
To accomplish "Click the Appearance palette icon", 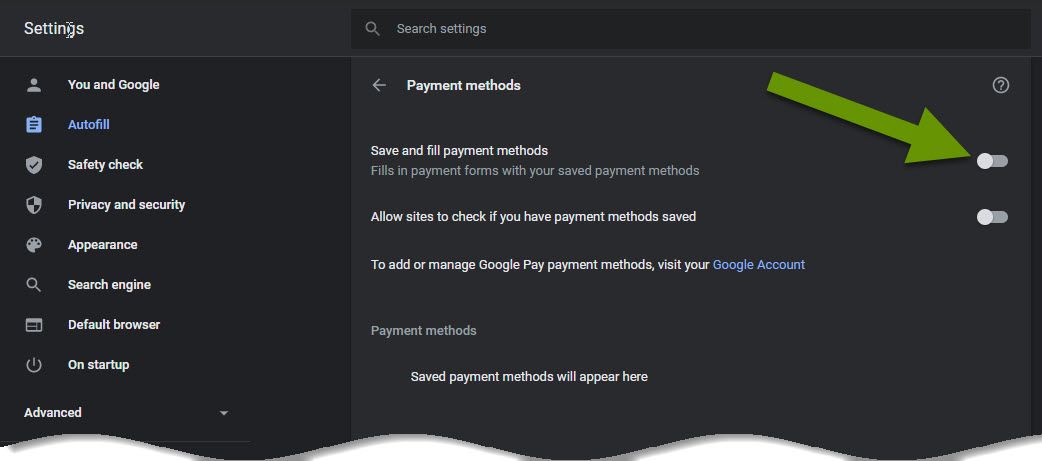I will (33, 244).
